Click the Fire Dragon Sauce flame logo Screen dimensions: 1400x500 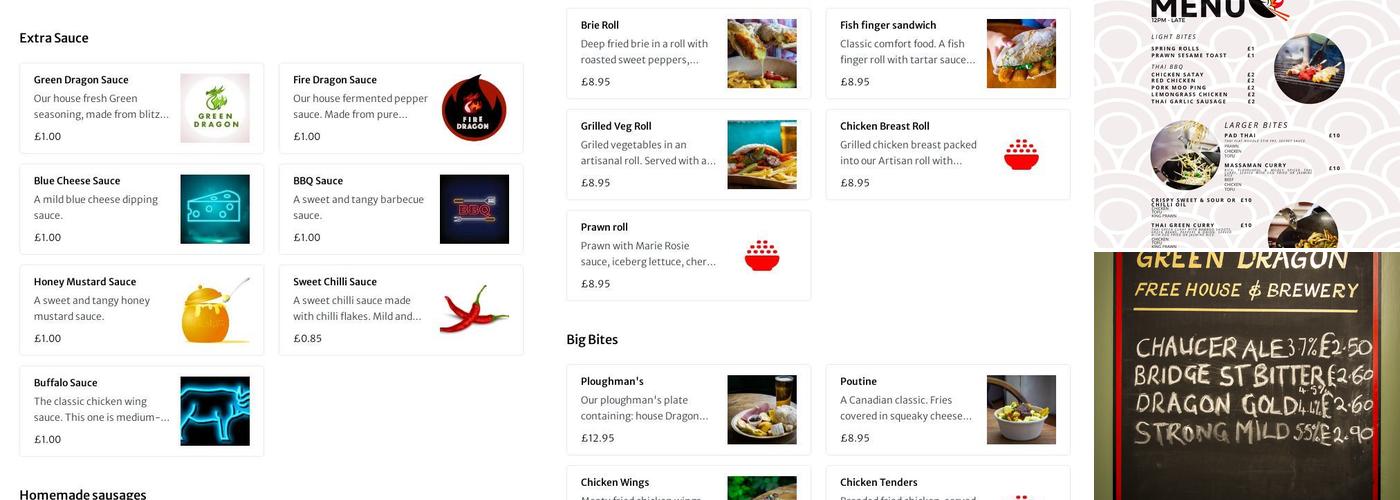[x=474, y=108]
